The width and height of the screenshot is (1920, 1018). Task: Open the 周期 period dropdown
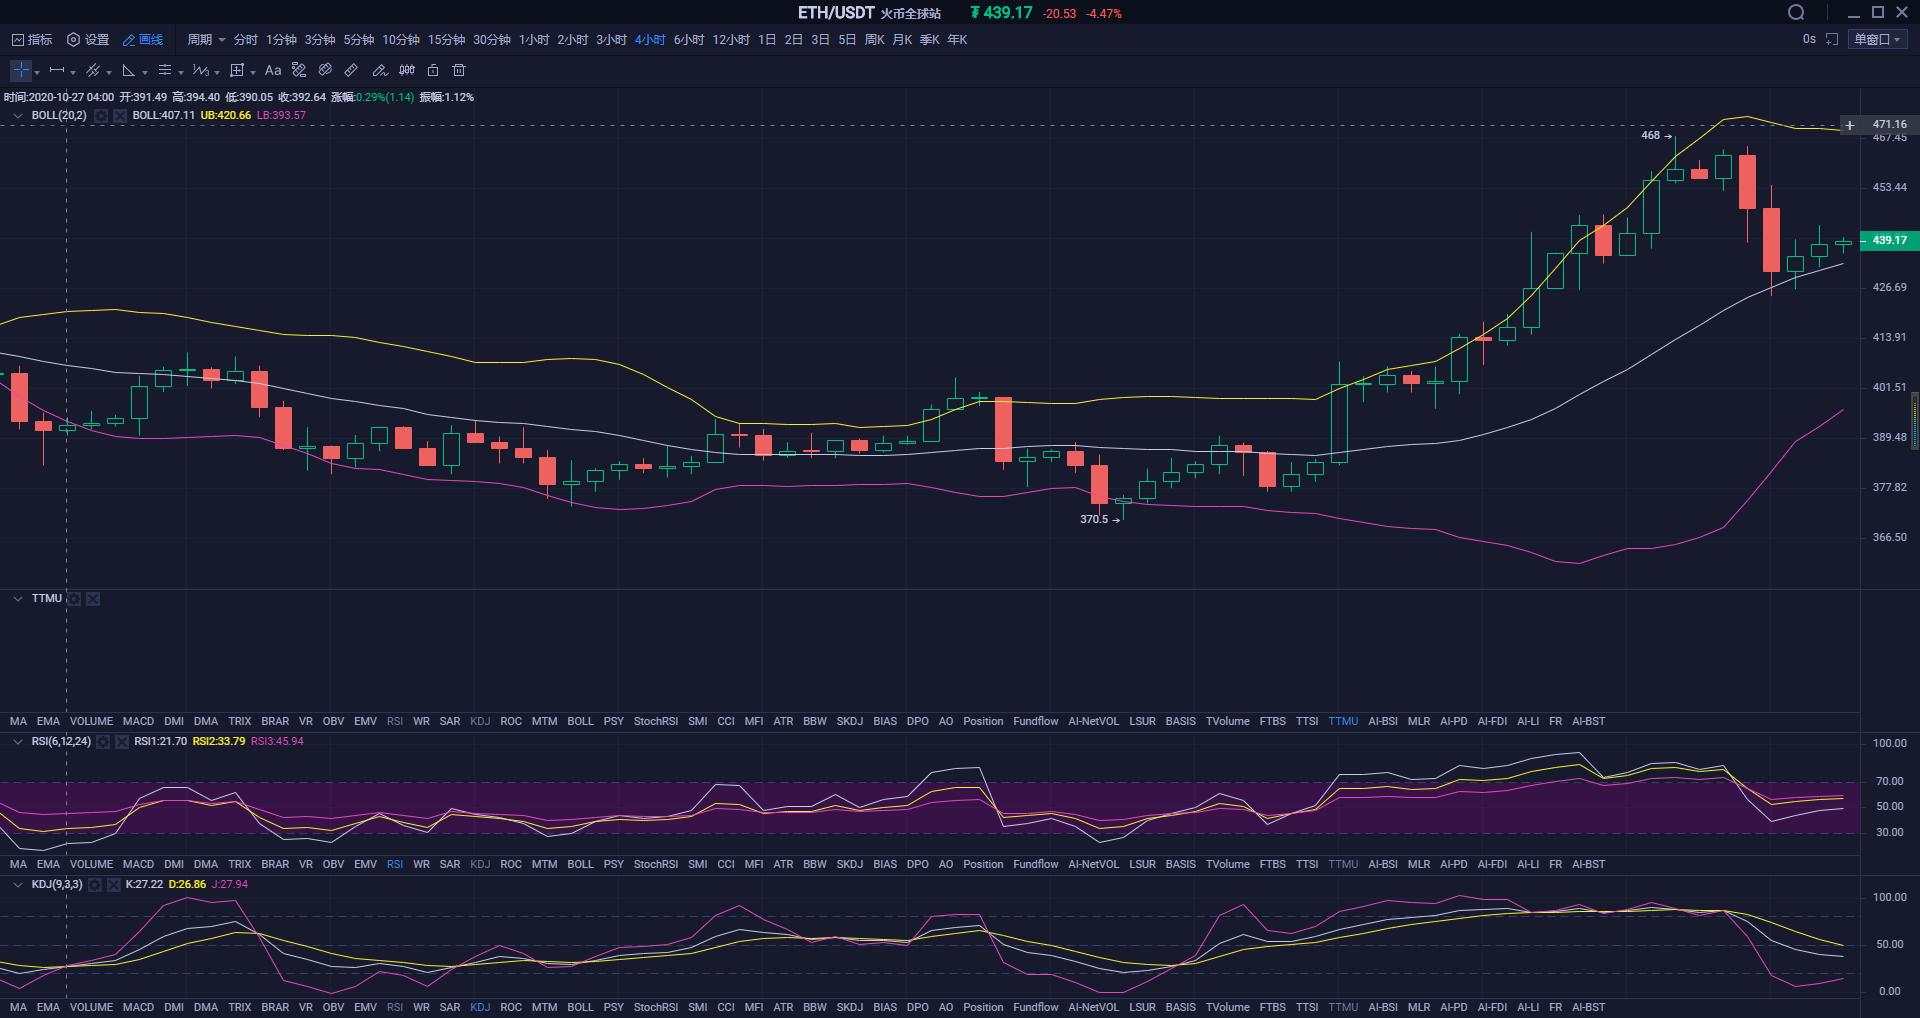tap(206, 40)
